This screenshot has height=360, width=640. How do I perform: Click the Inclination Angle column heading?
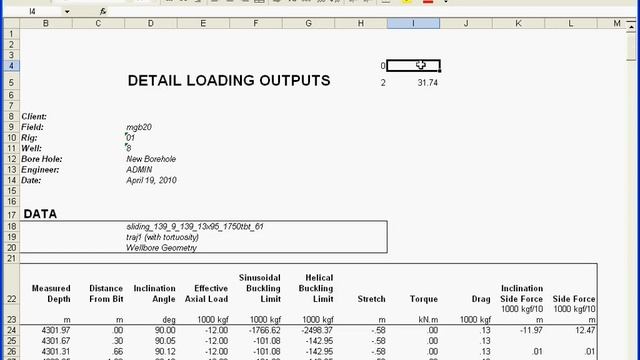[x=154, y=294]
